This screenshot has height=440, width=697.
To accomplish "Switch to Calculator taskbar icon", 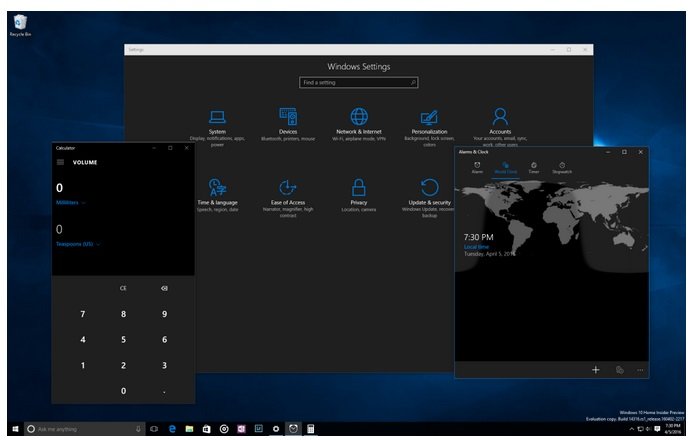I will coord(311,429).
